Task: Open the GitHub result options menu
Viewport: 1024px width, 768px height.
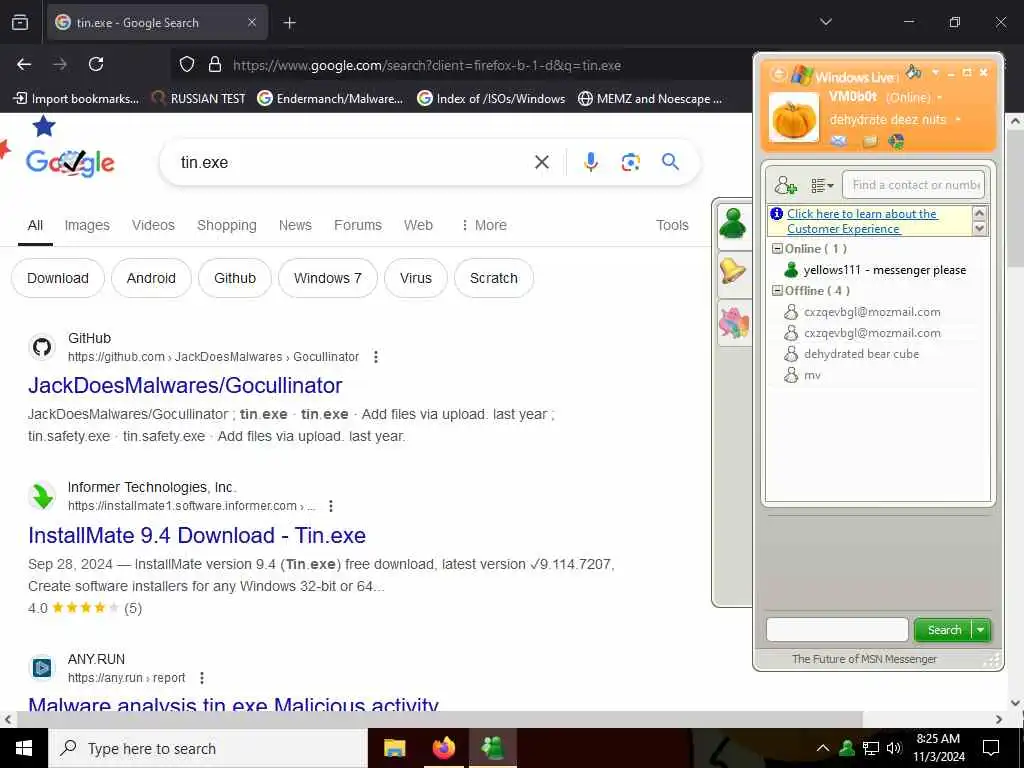Action: (375, 357)
